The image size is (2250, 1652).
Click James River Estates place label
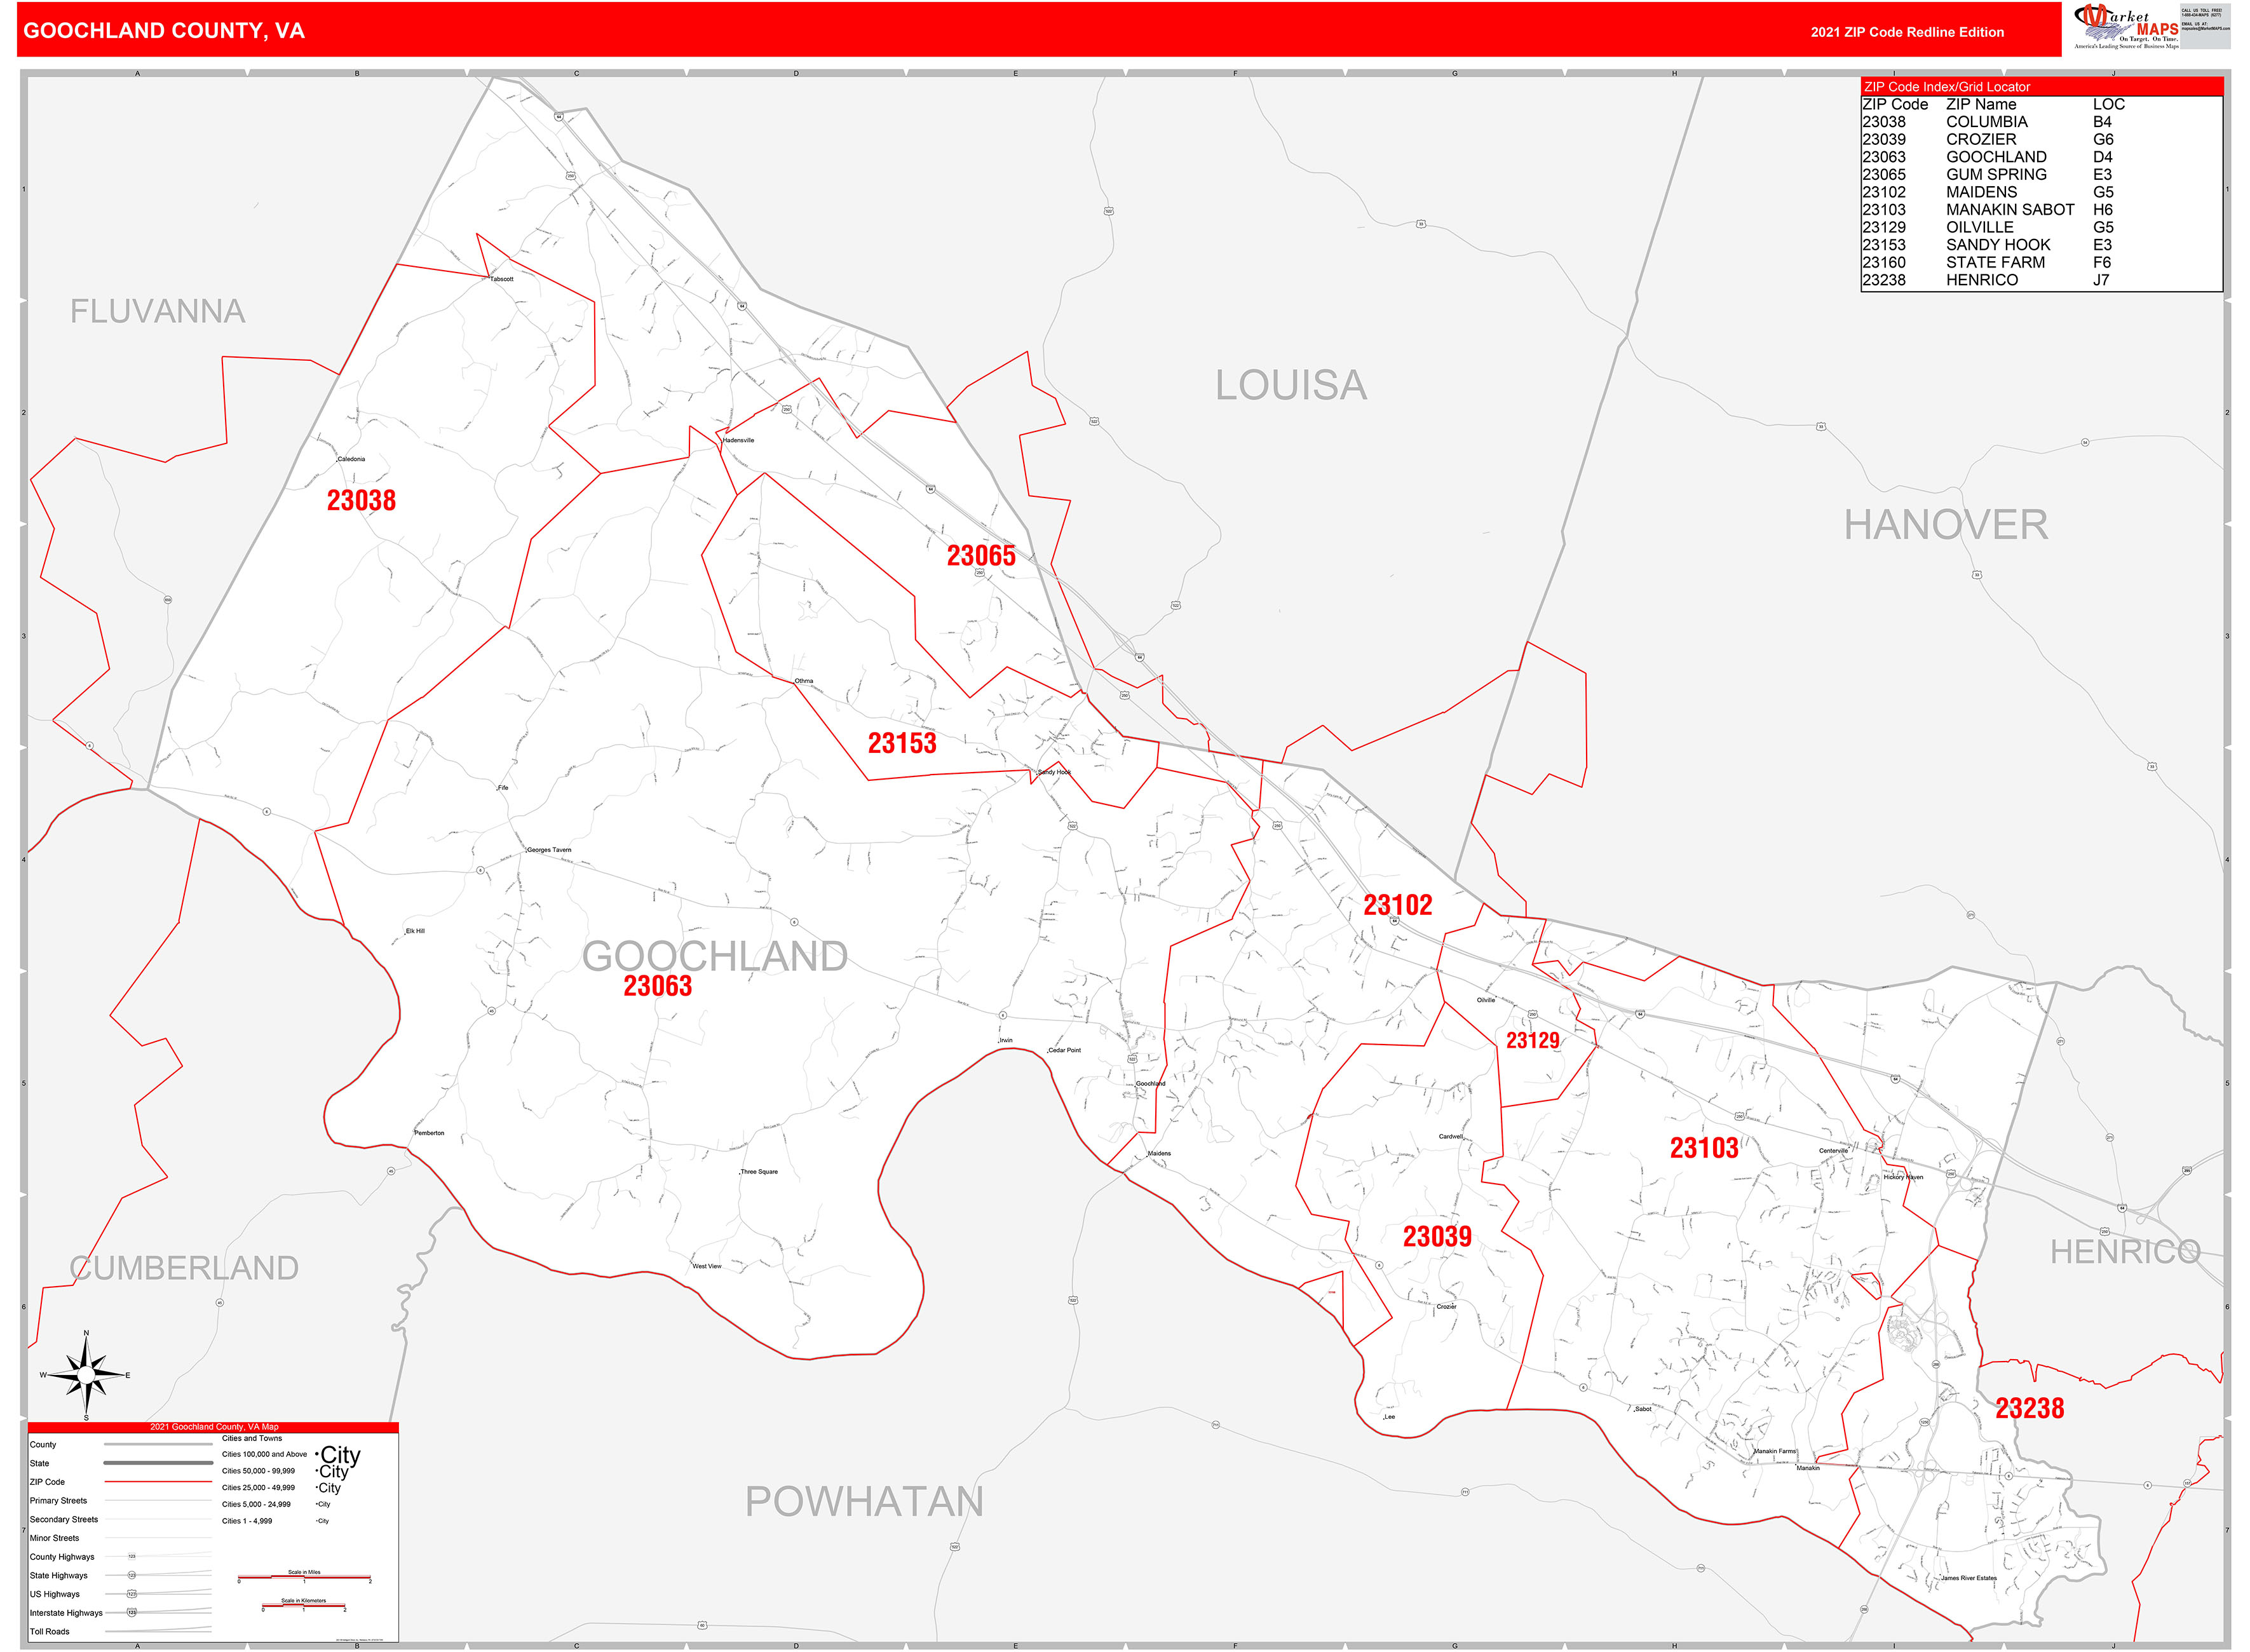(x=1969, y=1578)
